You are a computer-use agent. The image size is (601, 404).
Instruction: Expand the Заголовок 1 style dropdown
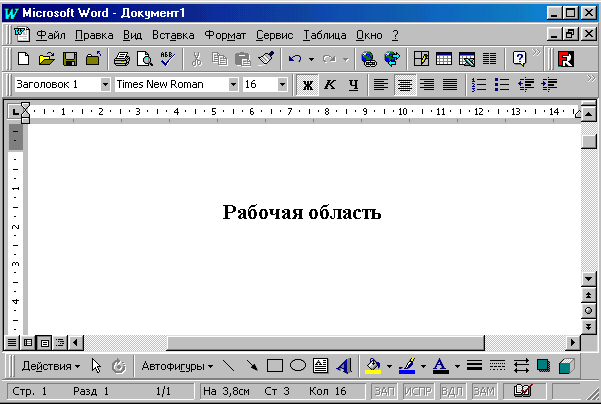[105, 84]
